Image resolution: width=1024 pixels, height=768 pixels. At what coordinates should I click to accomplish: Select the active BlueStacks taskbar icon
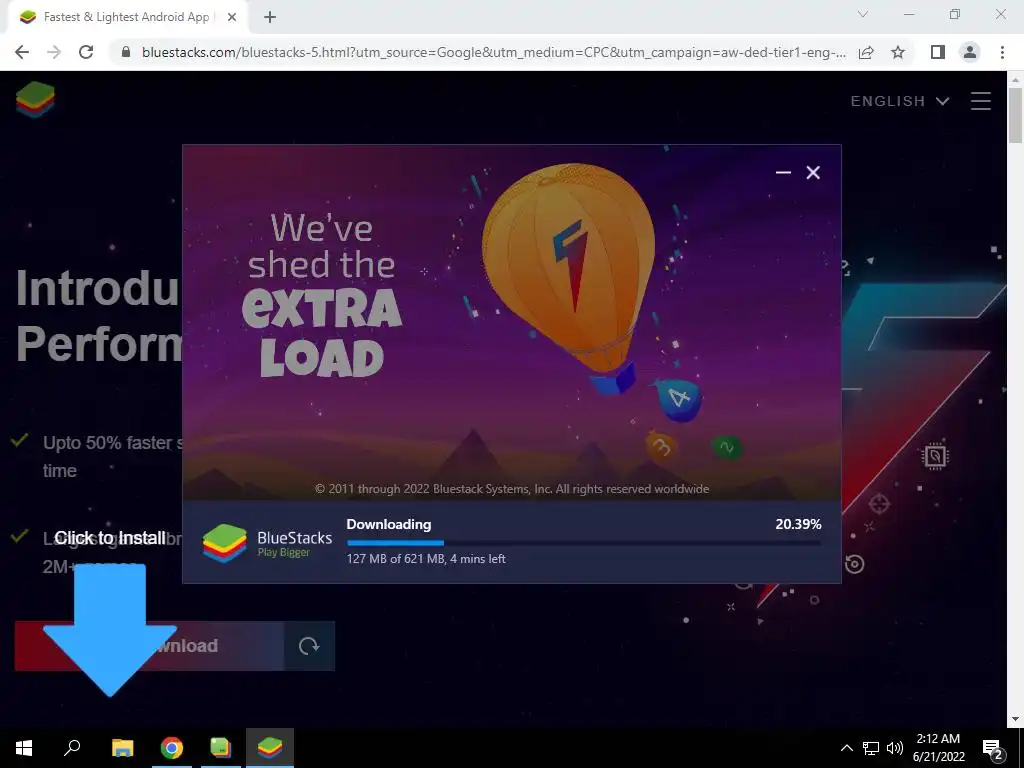[270, 748]
